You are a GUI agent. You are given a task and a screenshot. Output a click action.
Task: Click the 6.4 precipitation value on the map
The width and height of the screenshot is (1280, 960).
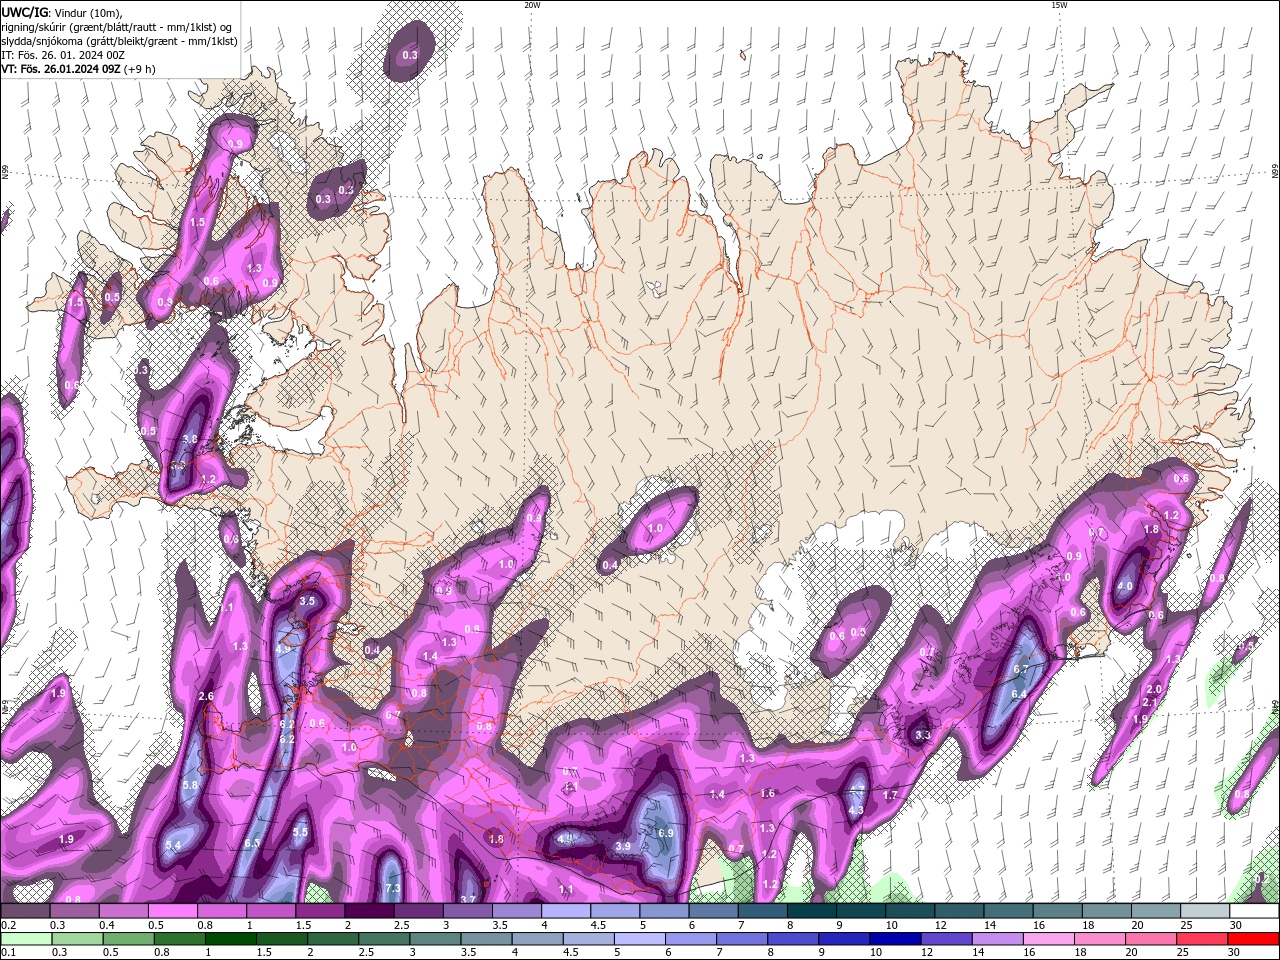point(1019,694)
